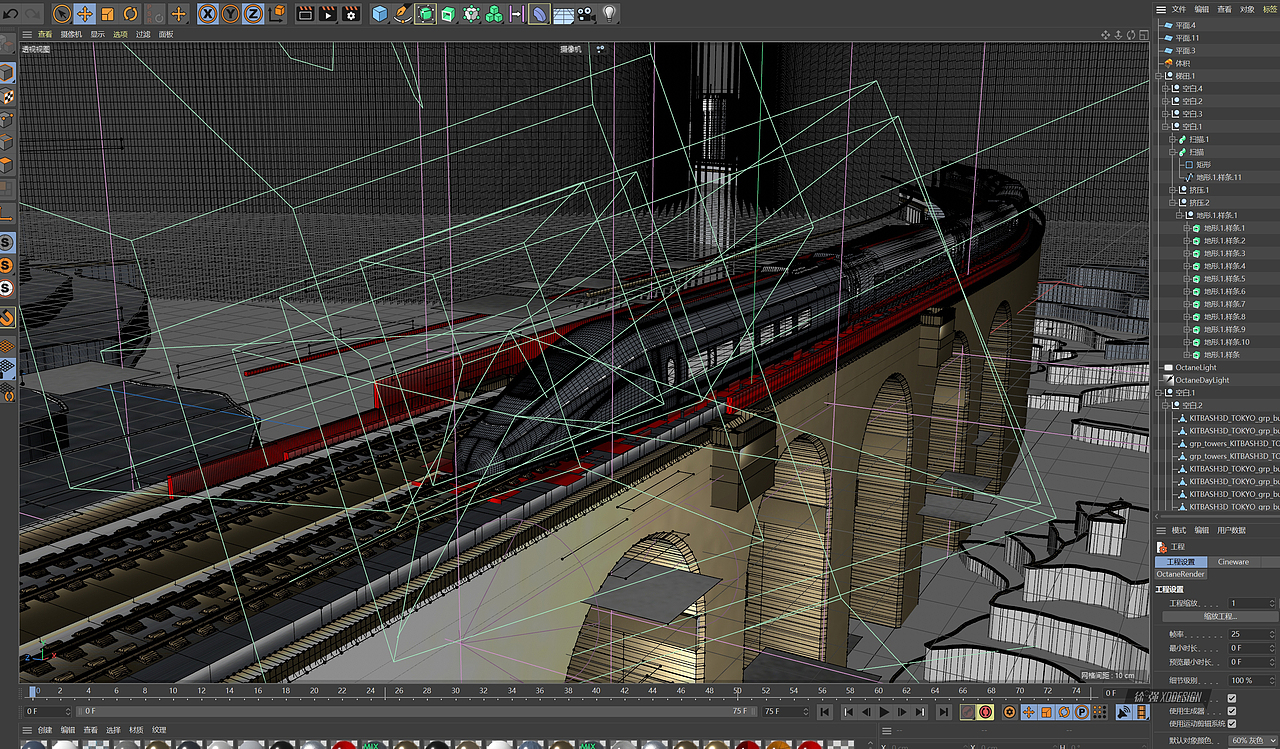Toggle 使用运动剪辑系统 checkbox

[x=1232, y=723]
